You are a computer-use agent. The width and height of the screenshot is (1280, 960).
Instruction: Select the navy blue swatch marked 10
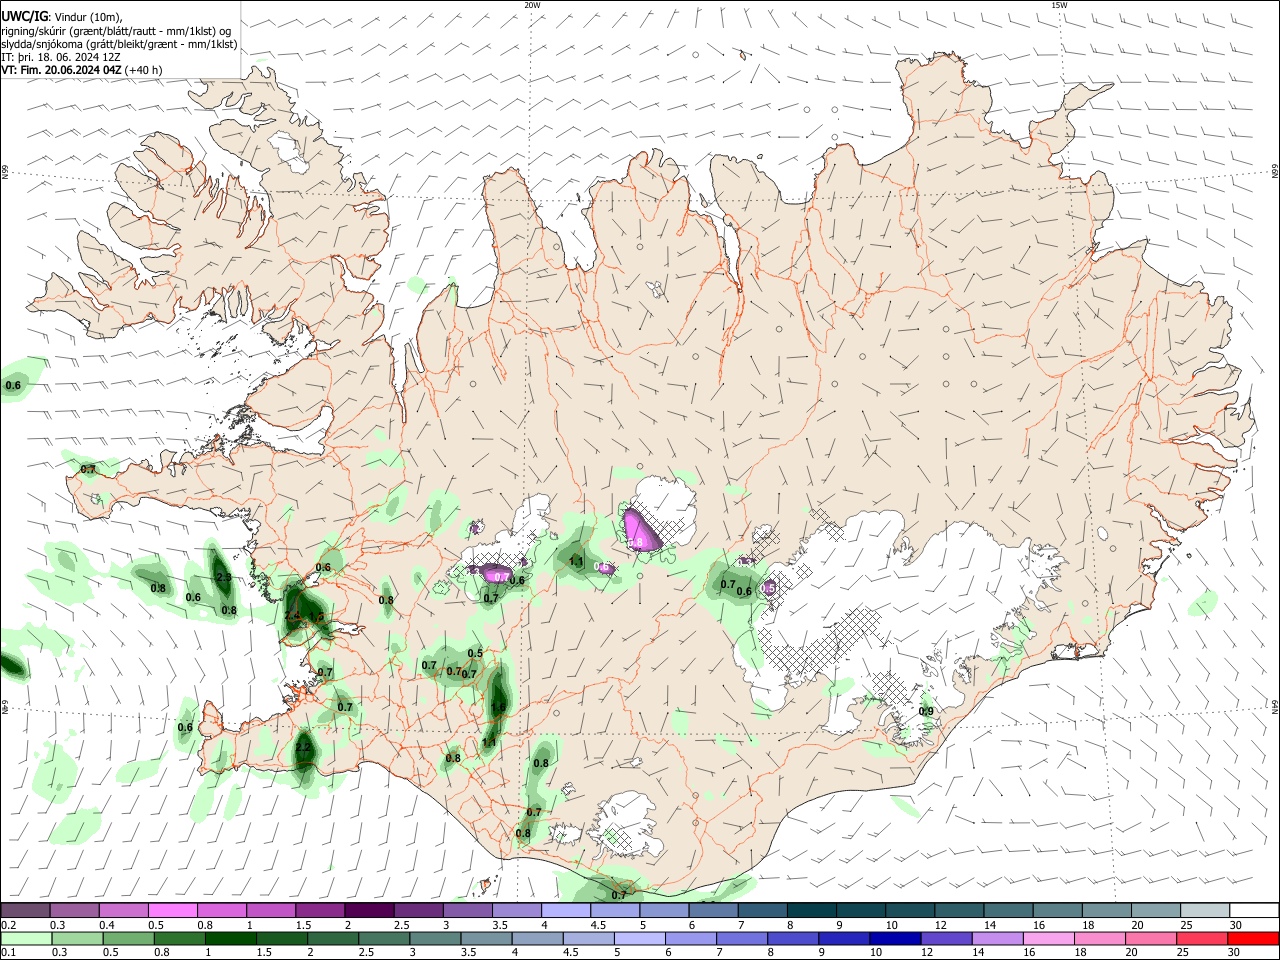[893, 938]
